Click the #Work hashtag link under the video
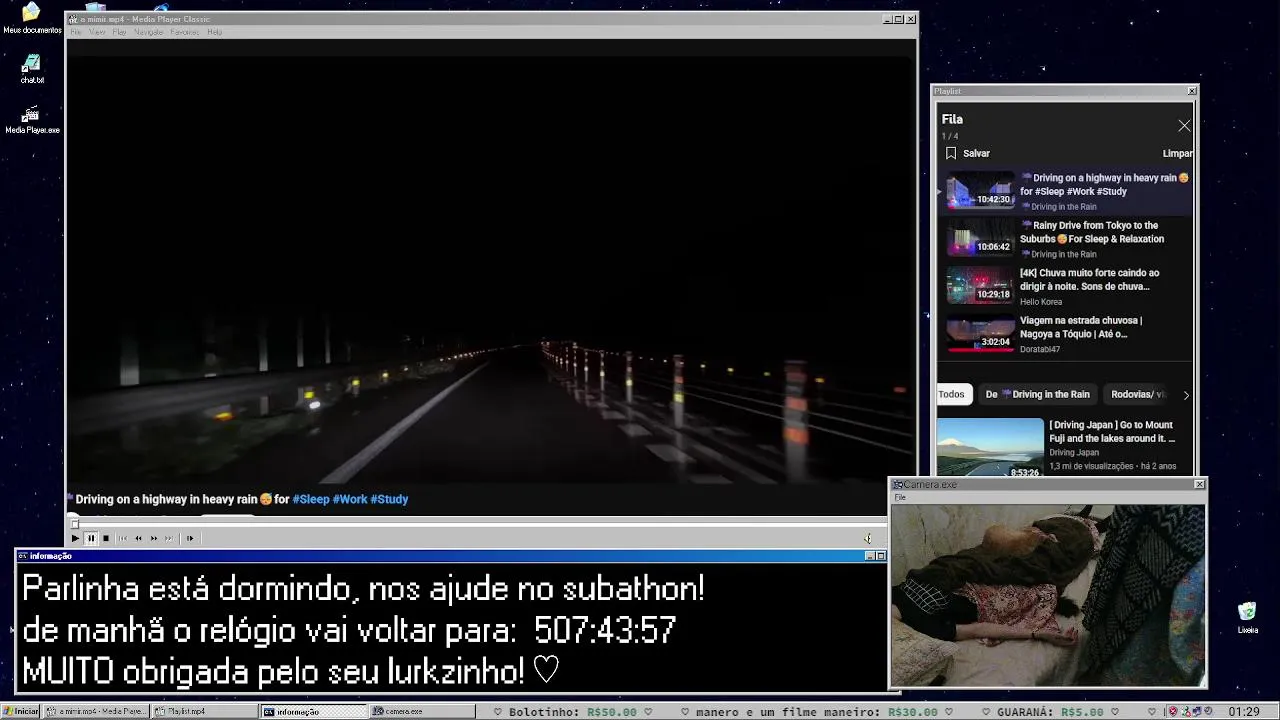Screen dimensions: 1280x720 point(350,499)
